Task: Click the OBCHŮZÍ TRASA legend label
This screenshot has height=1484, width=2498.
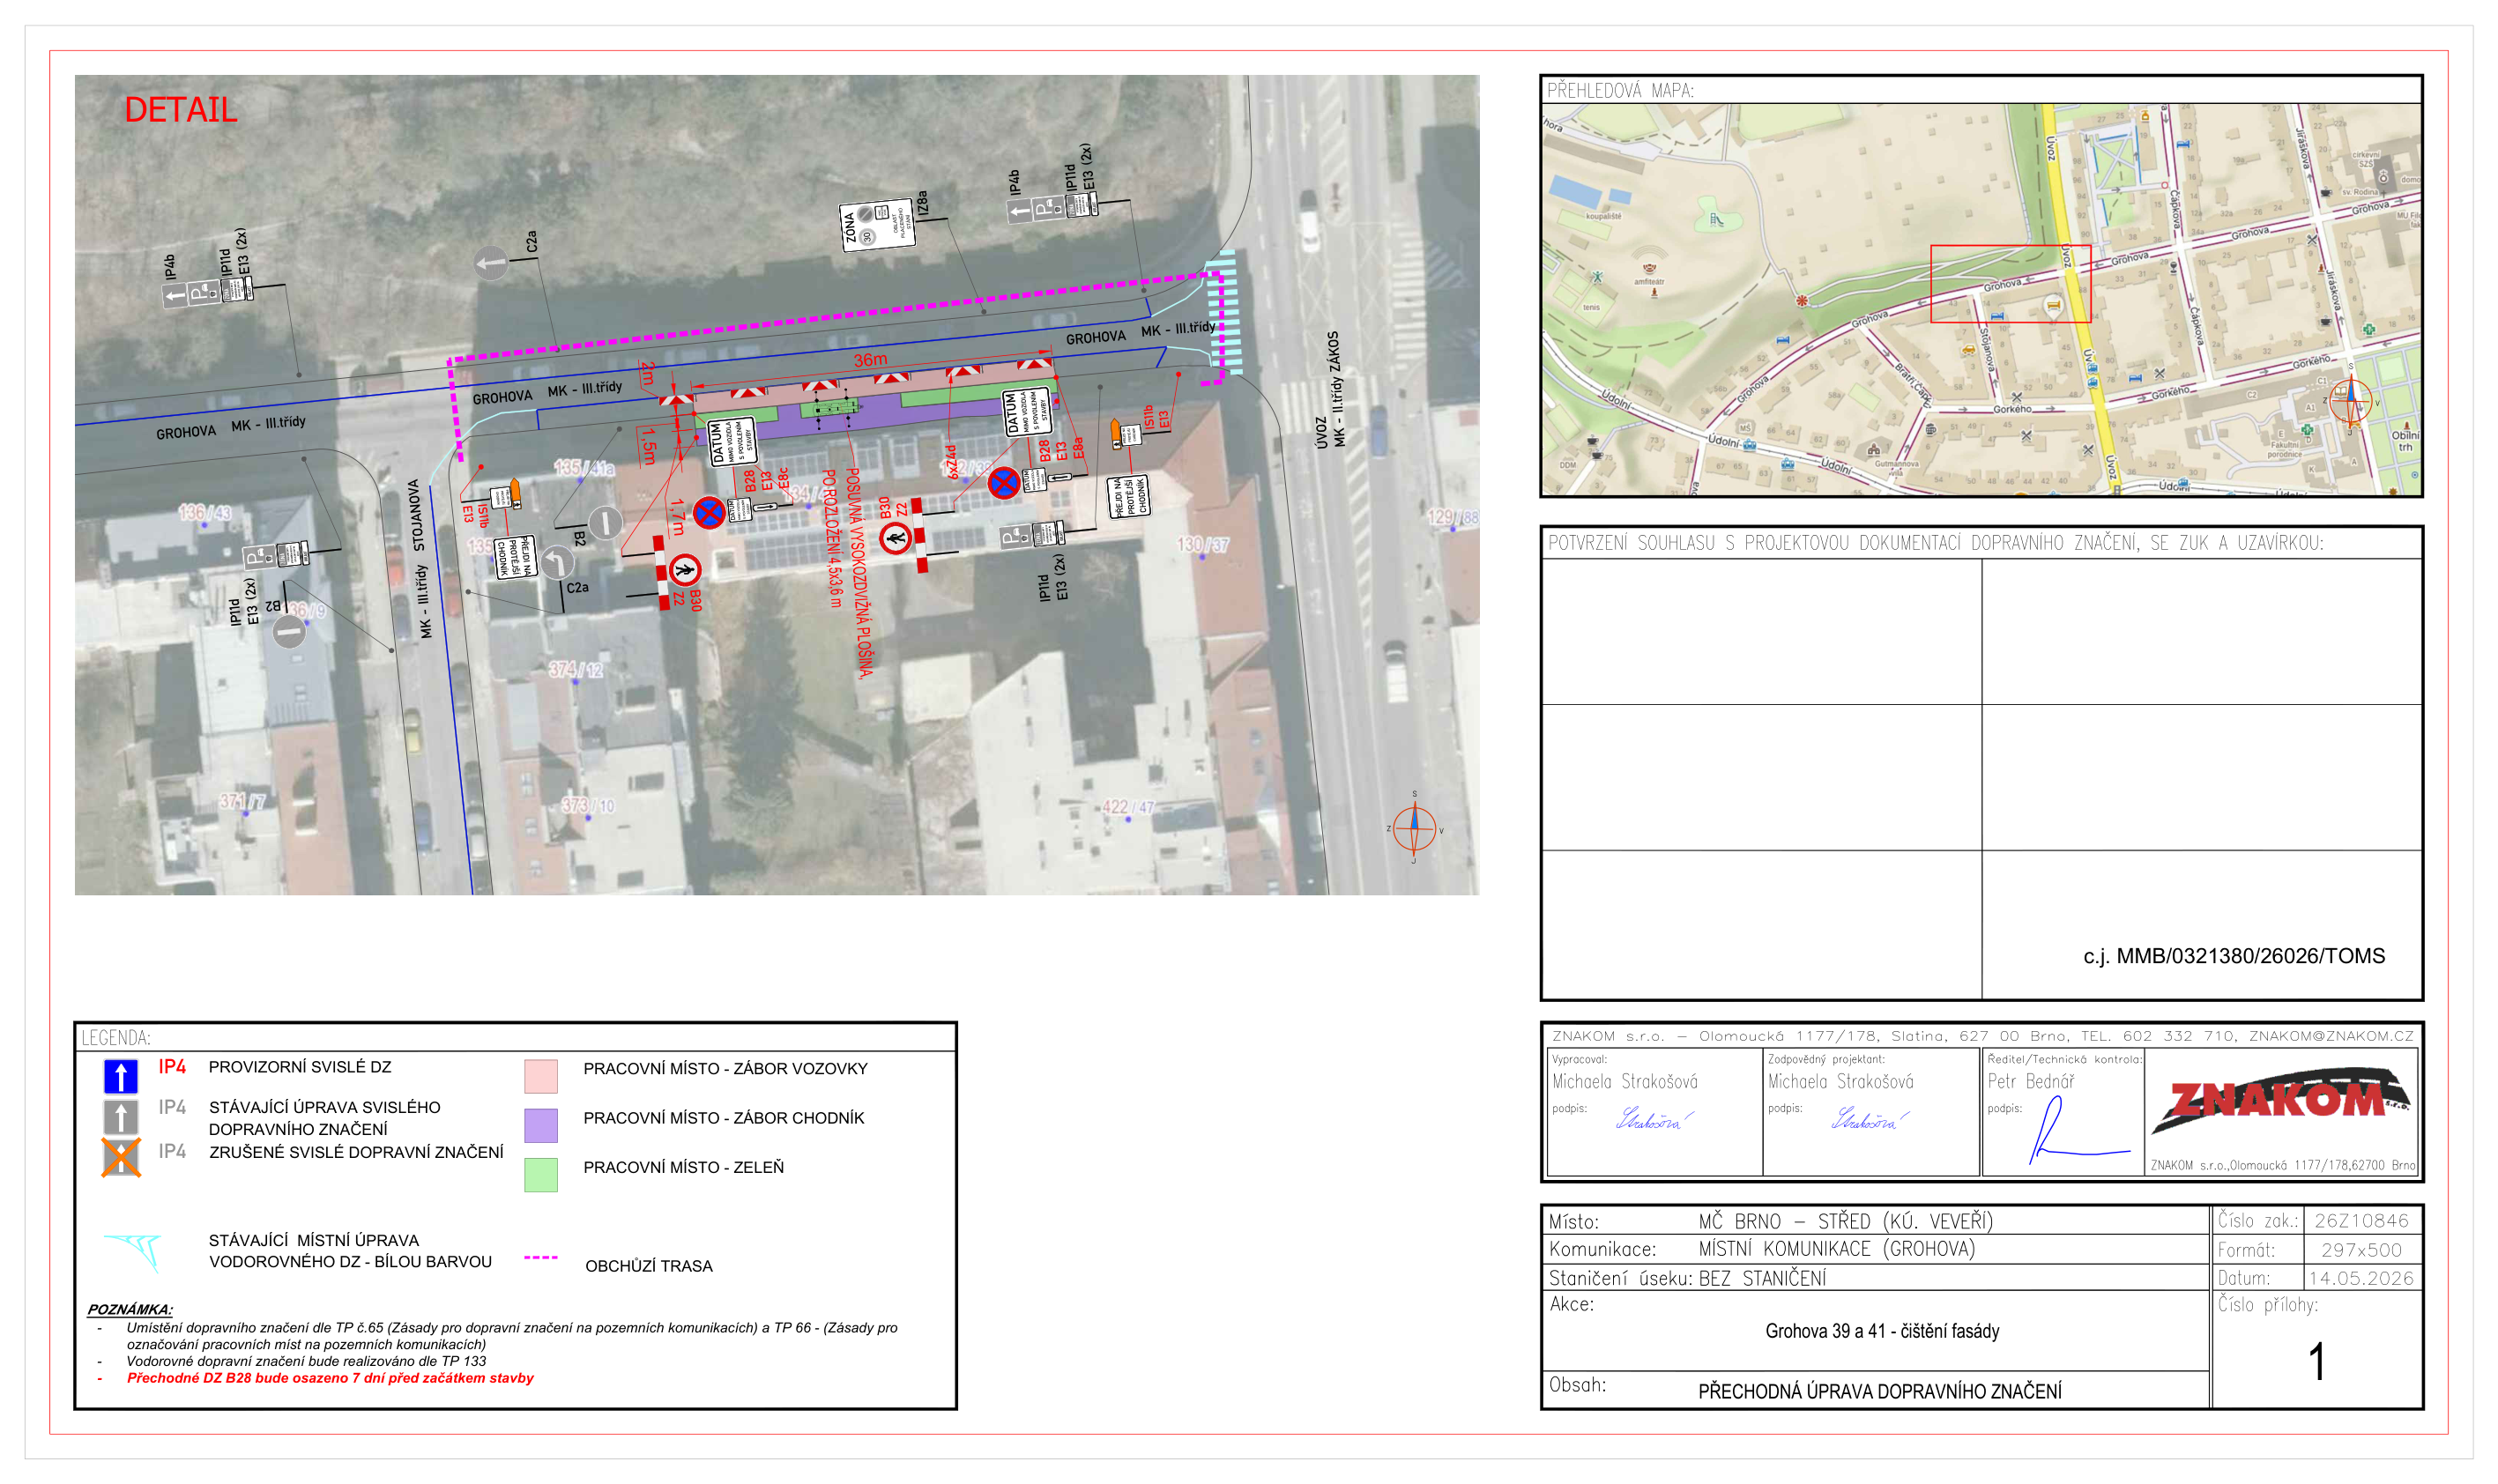Action: [649, 1266]
